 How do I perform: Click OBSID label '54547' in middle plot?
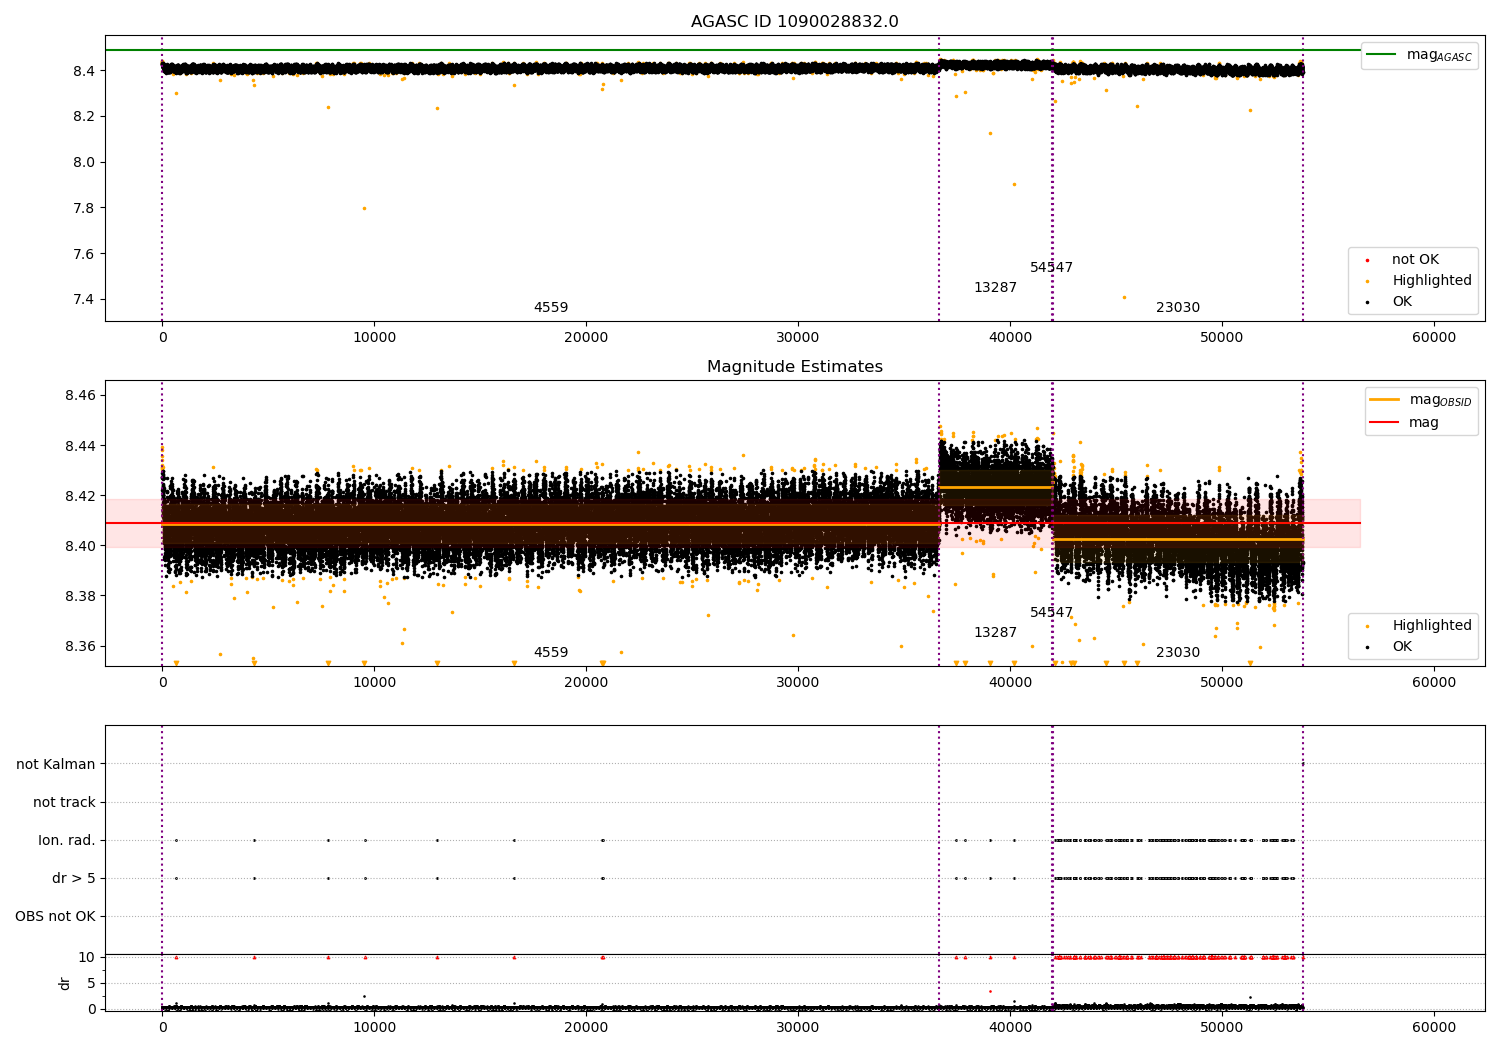[x=1051, y=613]
